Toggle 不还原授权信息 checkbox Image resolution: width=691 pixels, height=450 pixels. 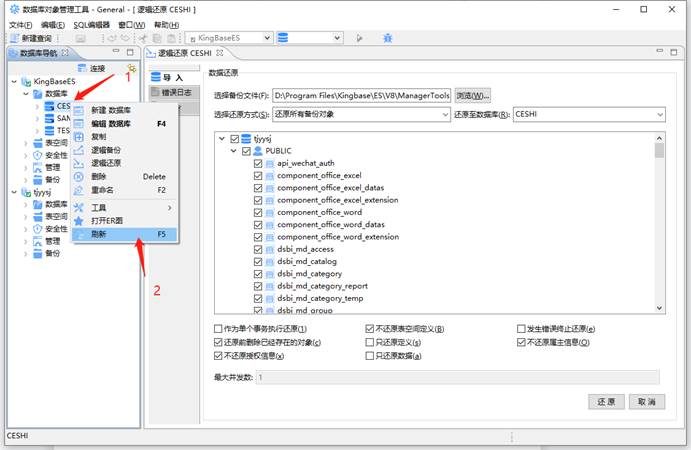click(x=218, y=356)
